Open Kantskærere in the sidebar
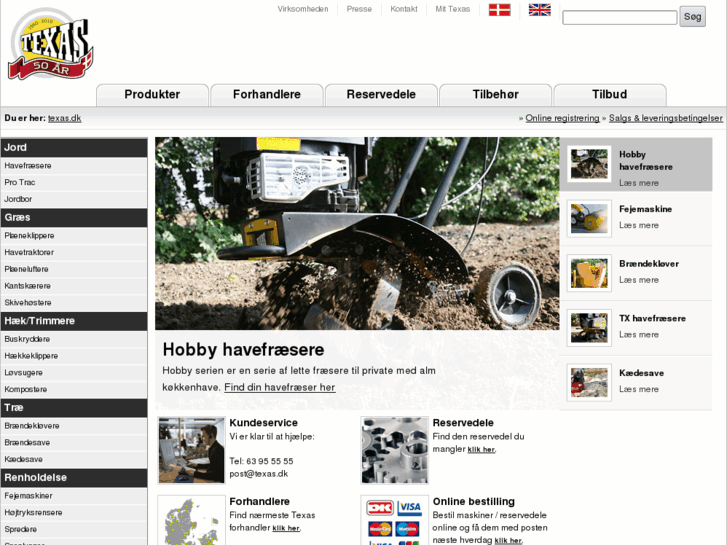The width and height of the screenshot is (727, 545). (x=74, y=286)
